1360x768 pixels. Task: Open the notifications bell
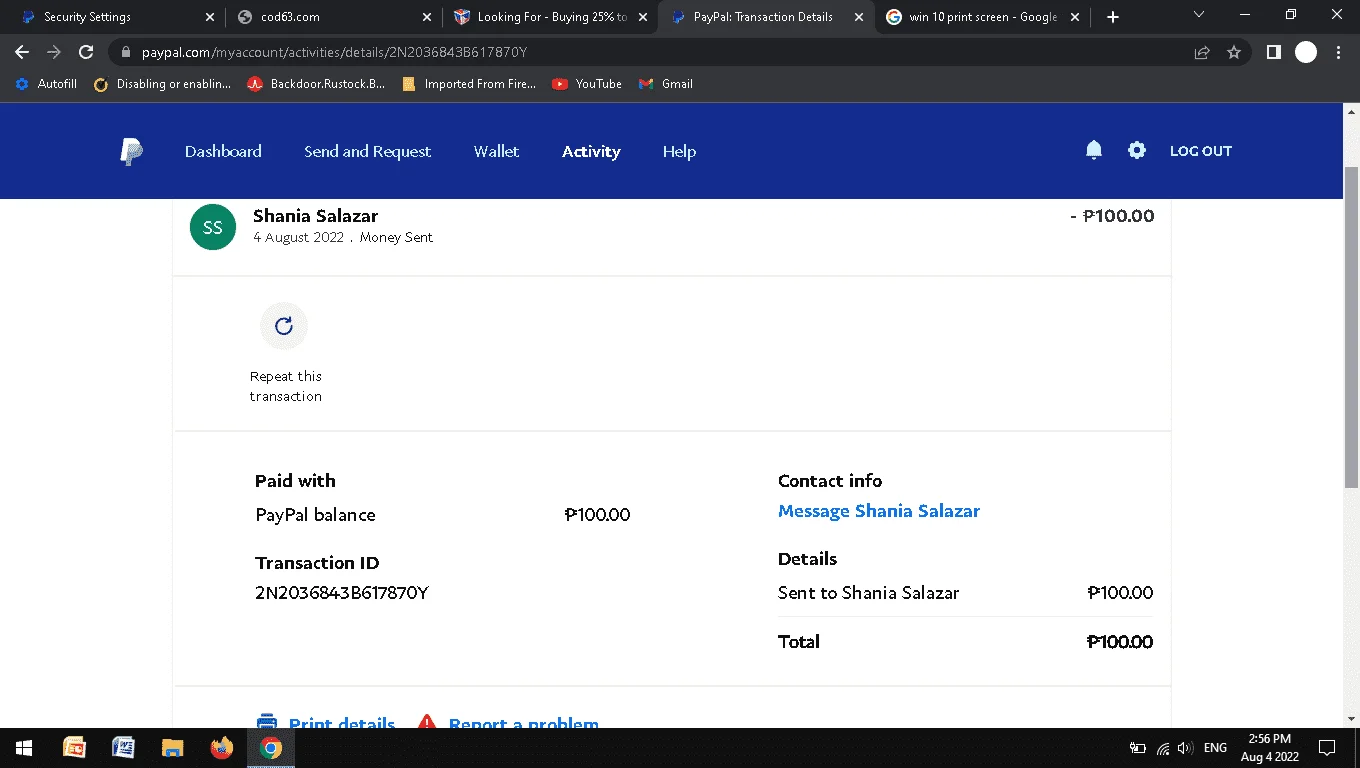pos(1094,150)
